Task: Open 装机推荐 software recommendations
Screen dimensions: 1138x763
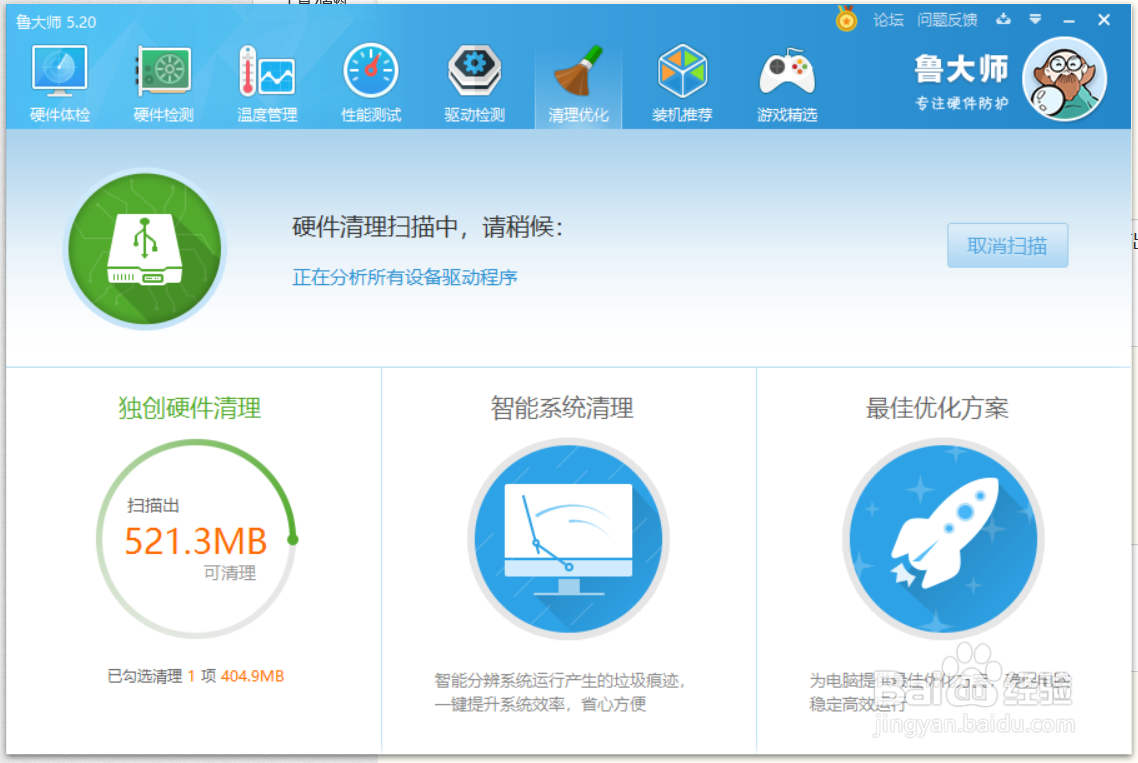Action: click(x=682, y=84)
